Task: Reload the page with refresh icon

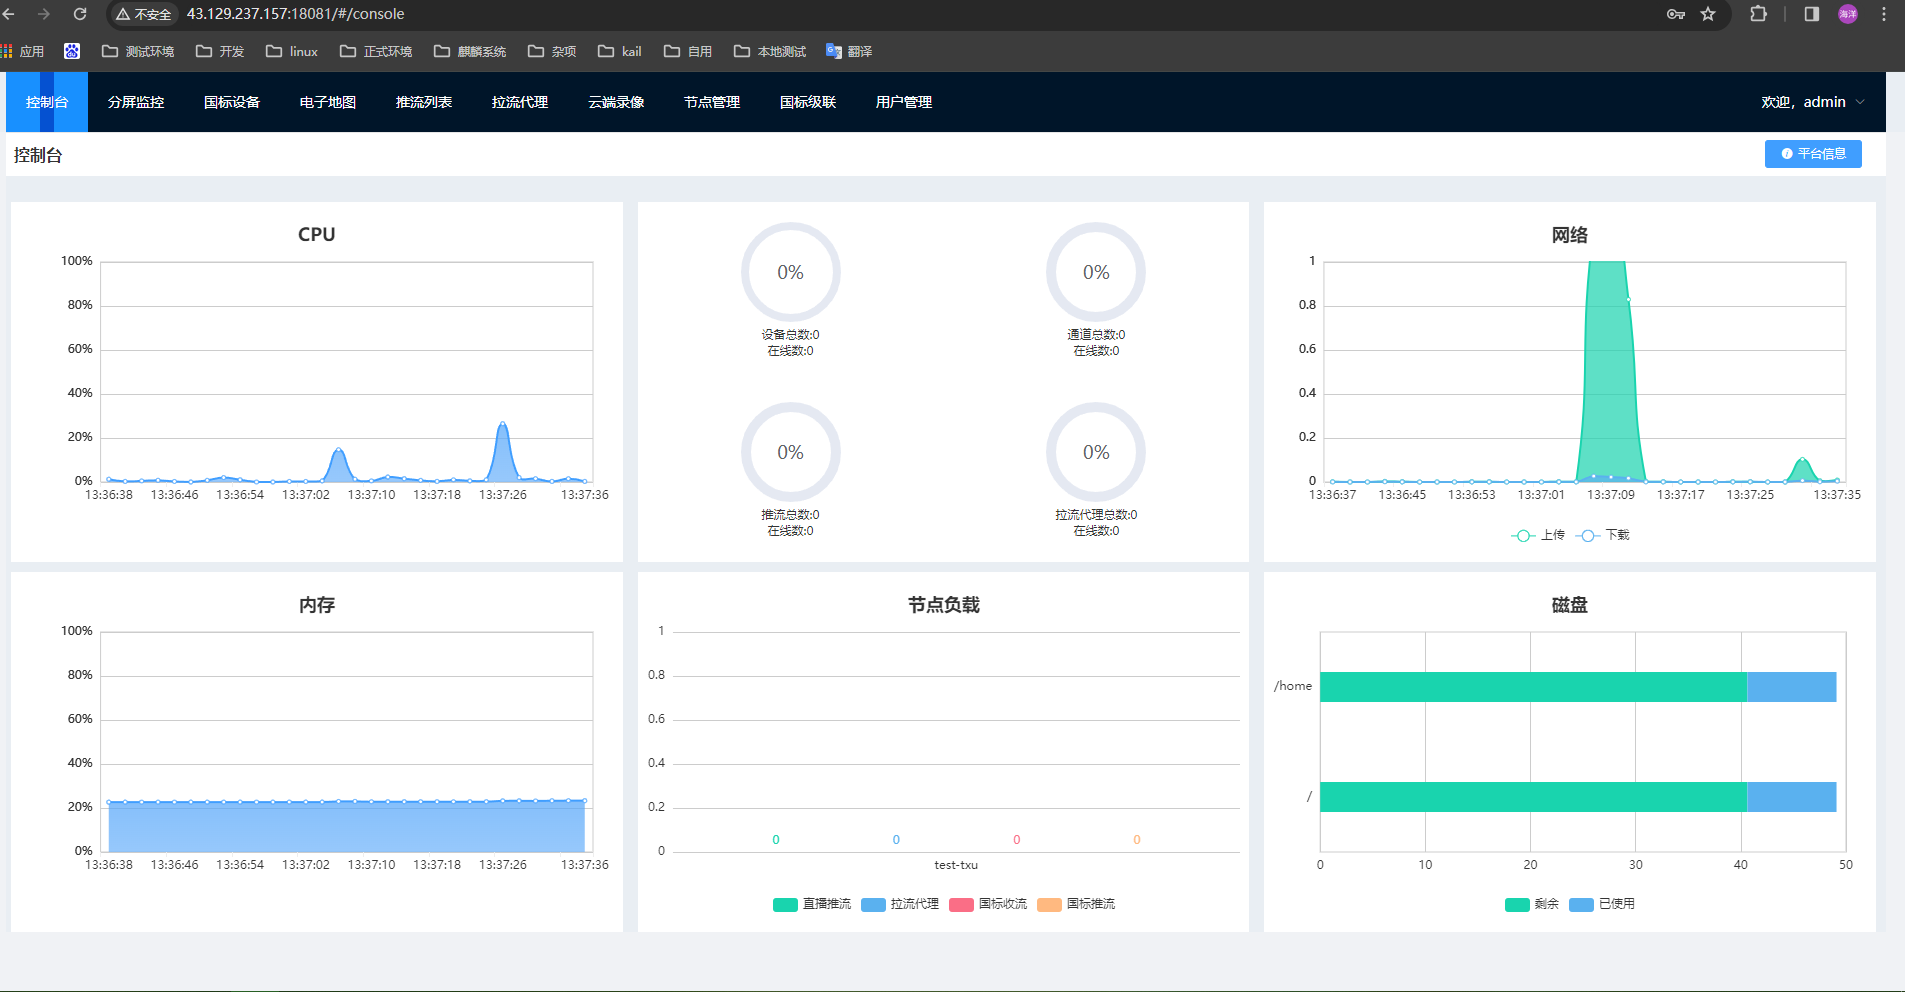Action: (80, 14)
